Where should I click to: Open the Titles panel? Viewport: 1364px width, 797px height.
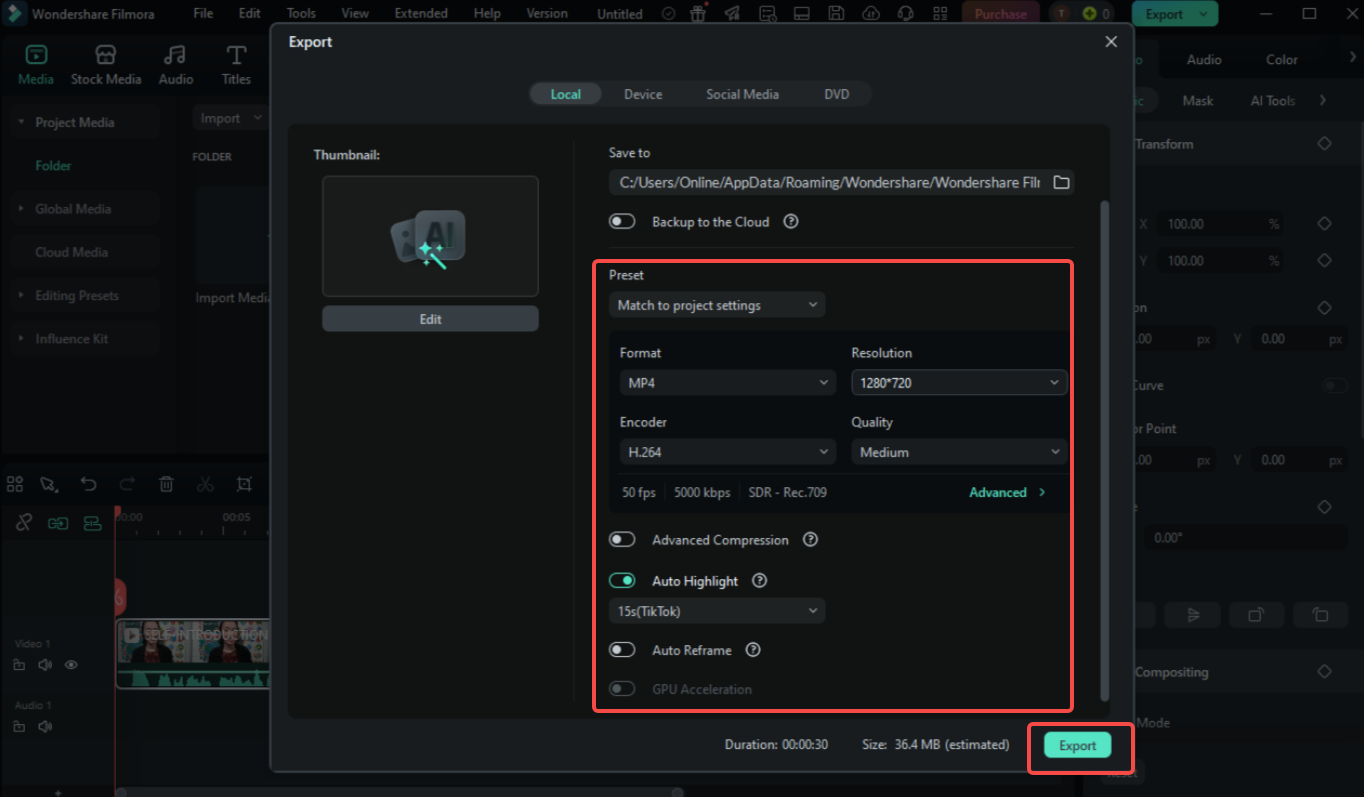coord(236,65)
